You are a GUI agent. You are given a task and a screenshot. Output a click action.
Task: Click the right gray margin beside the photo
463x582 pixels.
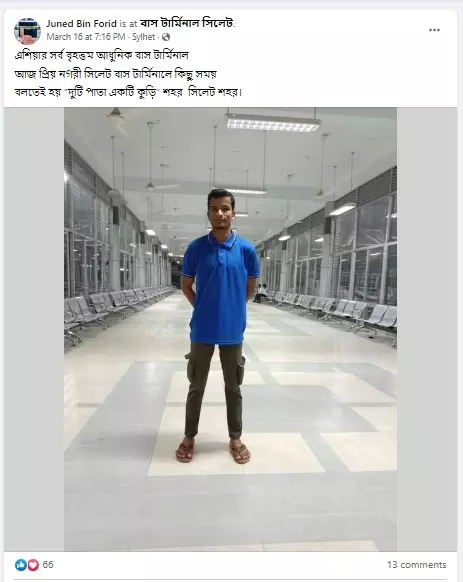tap(427, 329)
